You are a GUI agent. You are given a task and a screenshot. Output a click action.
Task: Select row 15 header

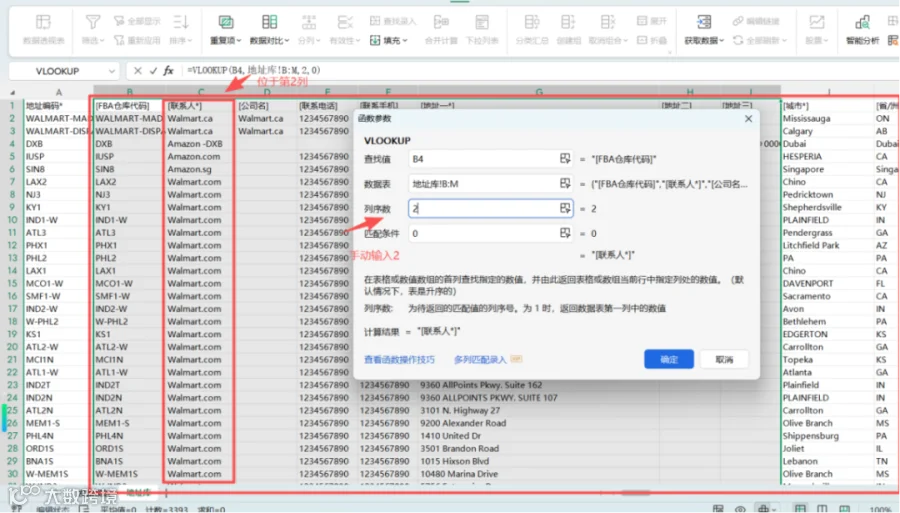coord(11,283)
